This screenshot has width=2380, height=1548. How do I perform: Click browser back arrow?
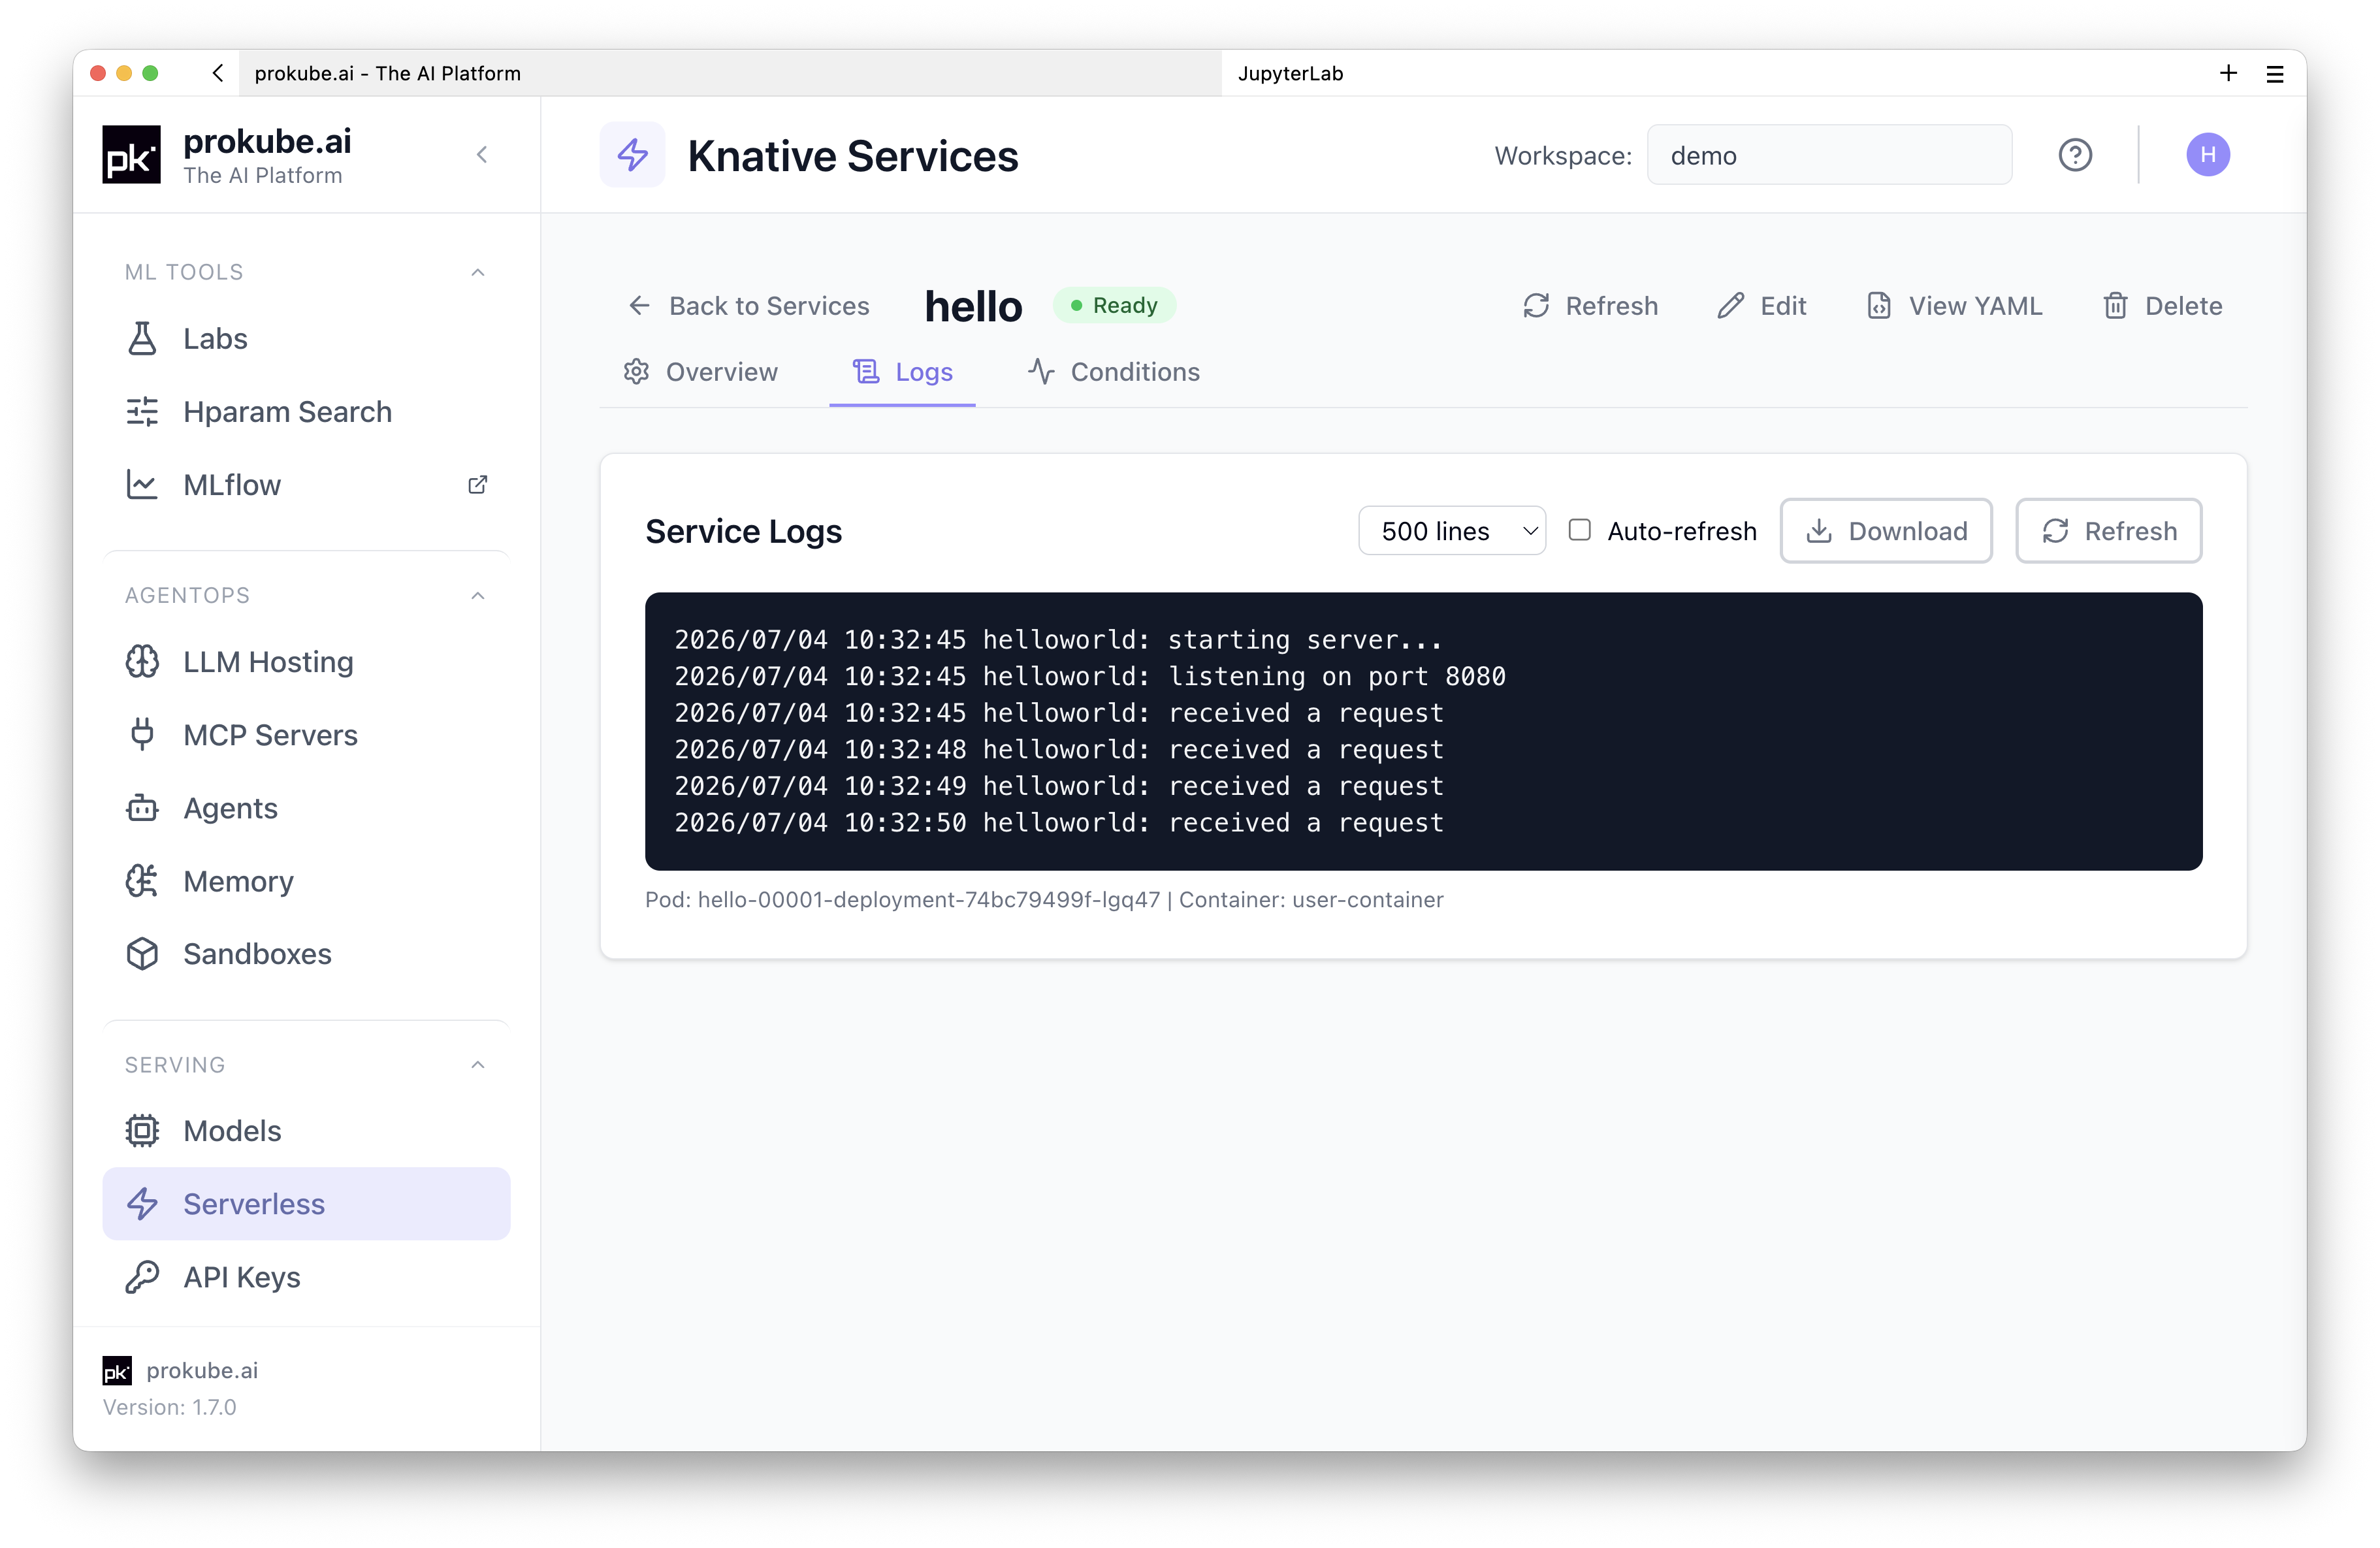[218, 73]
